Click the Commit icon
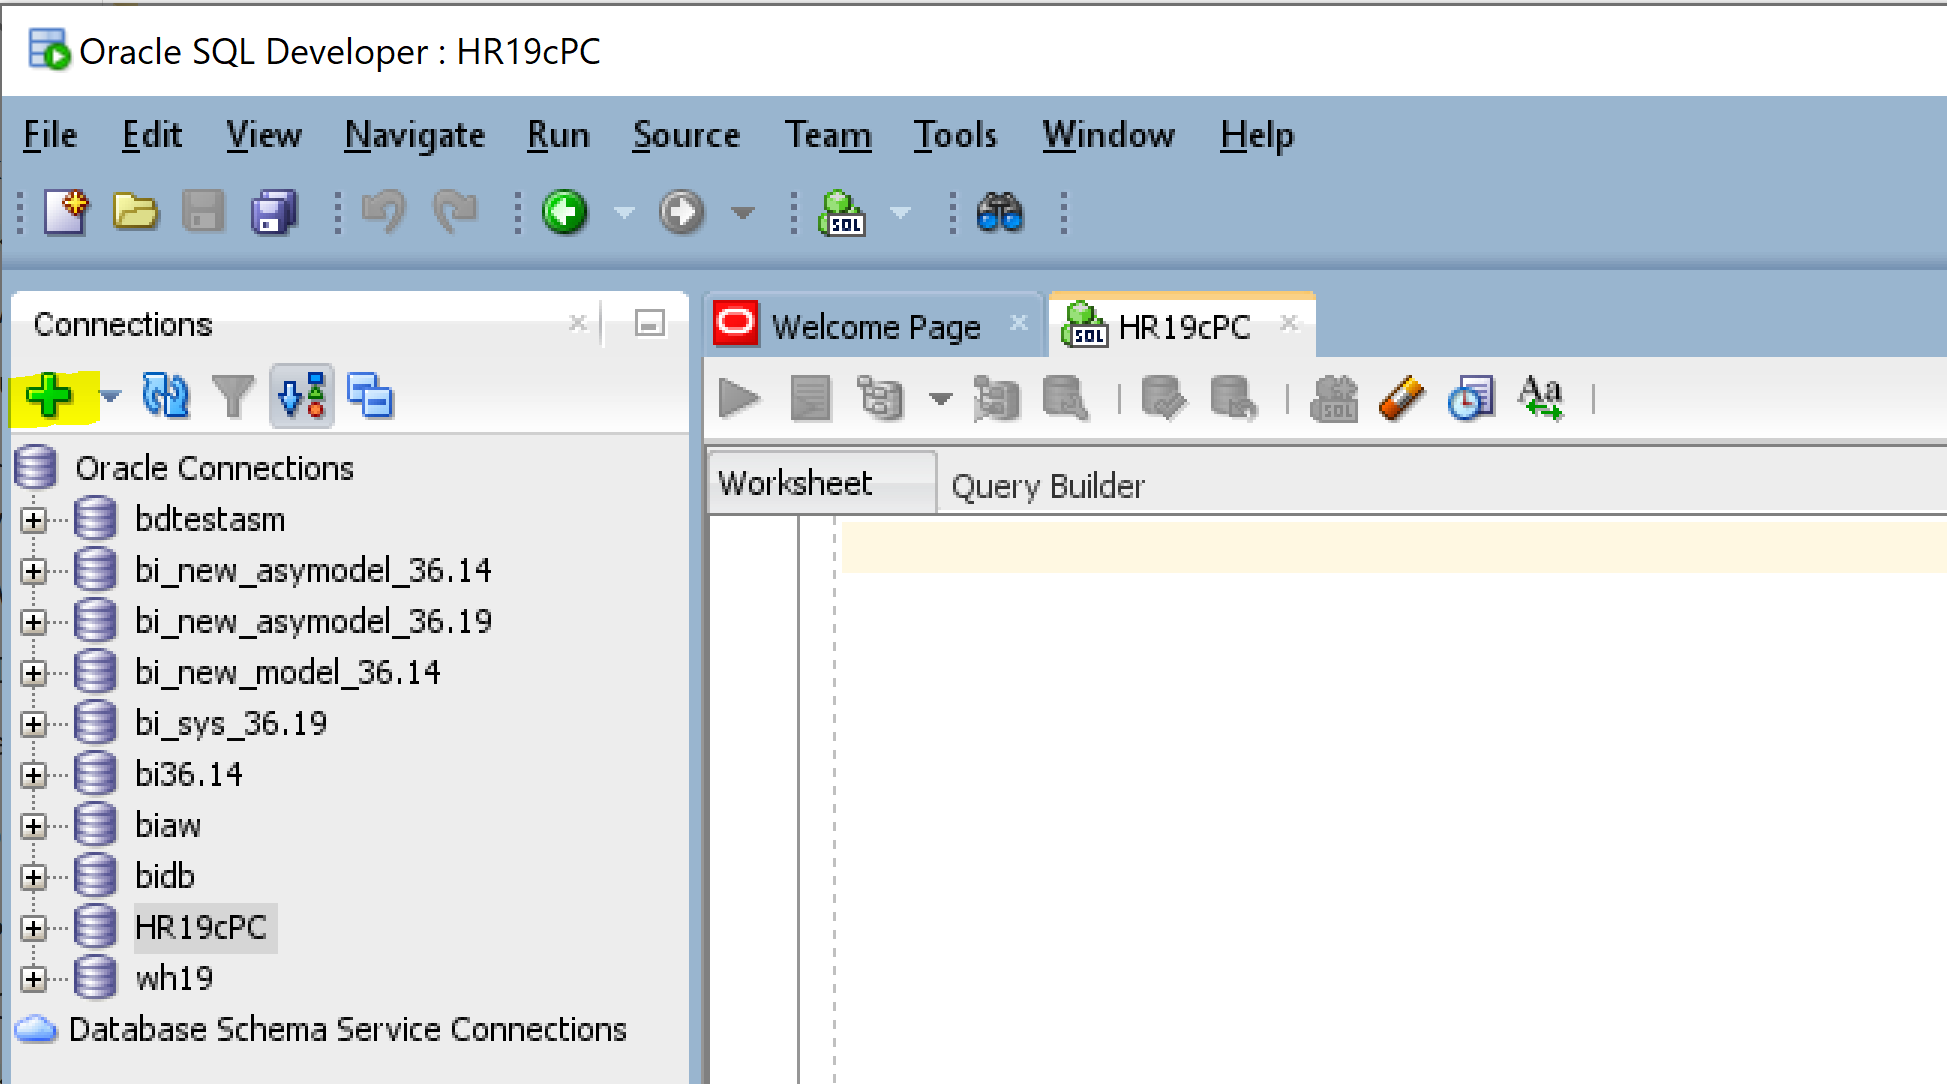This screenshot has width=1947, height=1084. (1164, 398)
